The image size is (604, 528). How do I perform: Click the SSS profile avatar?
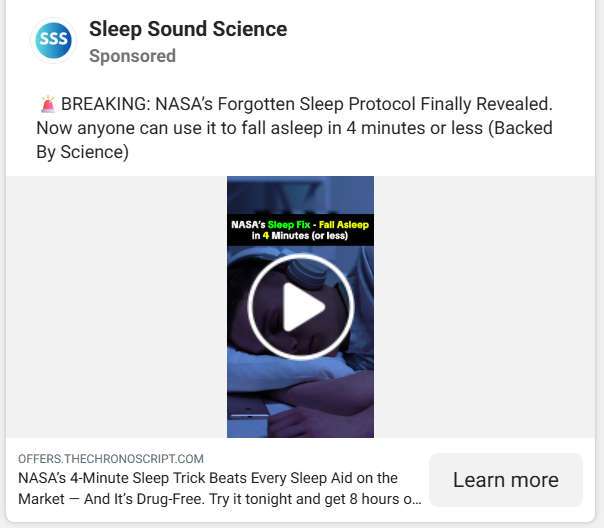point(53,41)
